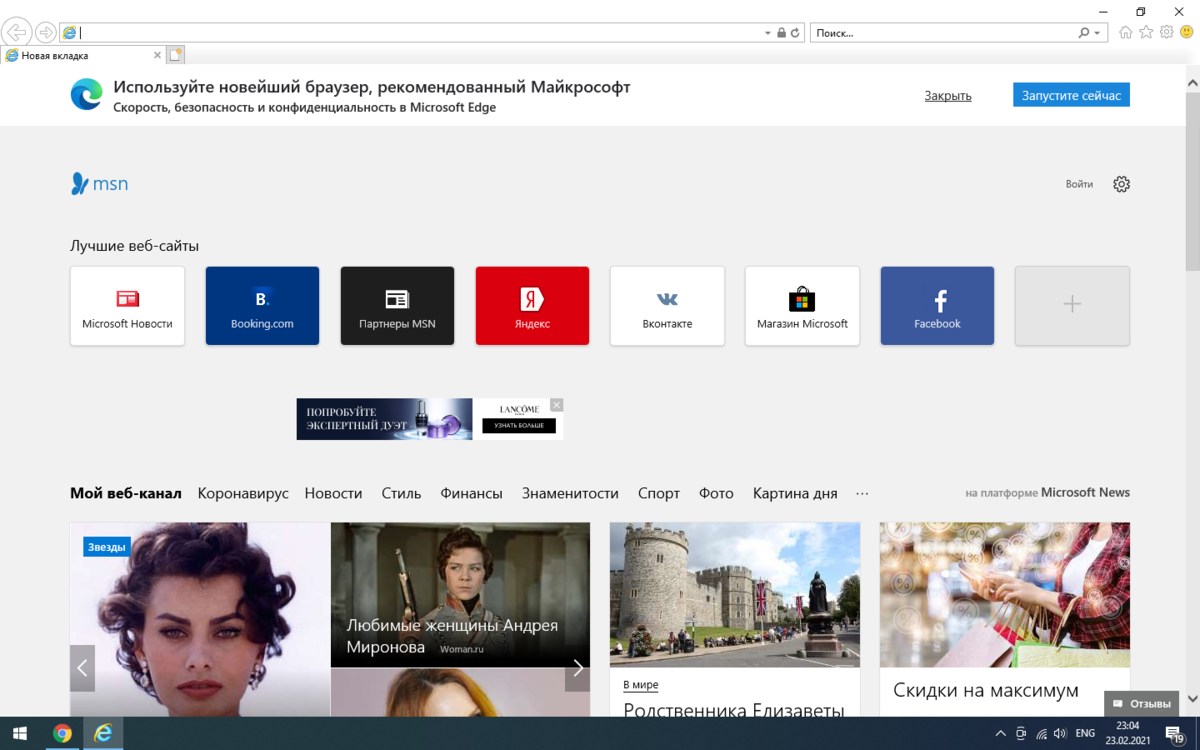Open the Спорт feed tab
This screenshot has width=1200, height=750.
(659, 493)
